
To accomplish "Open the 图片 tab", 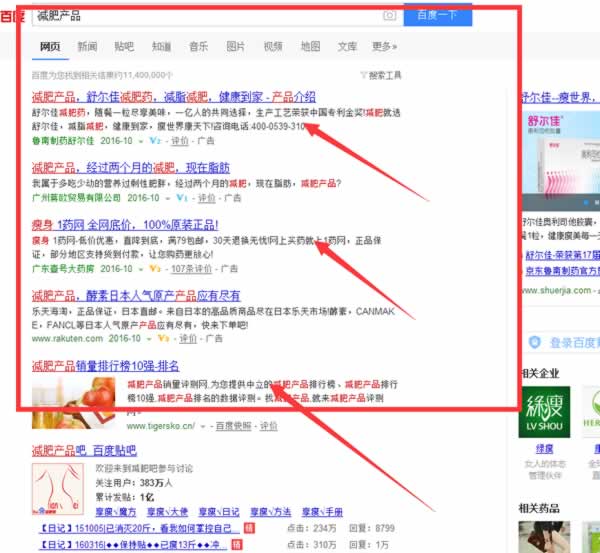I will [236, 47].
